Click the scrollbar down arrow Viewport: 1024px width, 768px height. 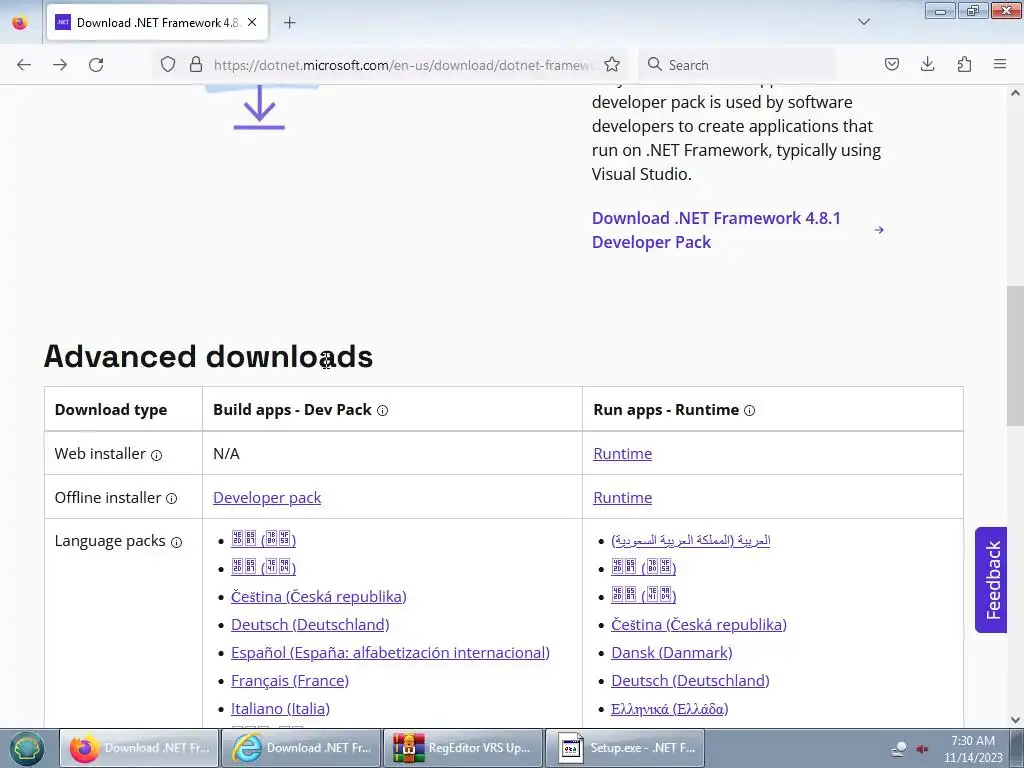point(1015,720)
